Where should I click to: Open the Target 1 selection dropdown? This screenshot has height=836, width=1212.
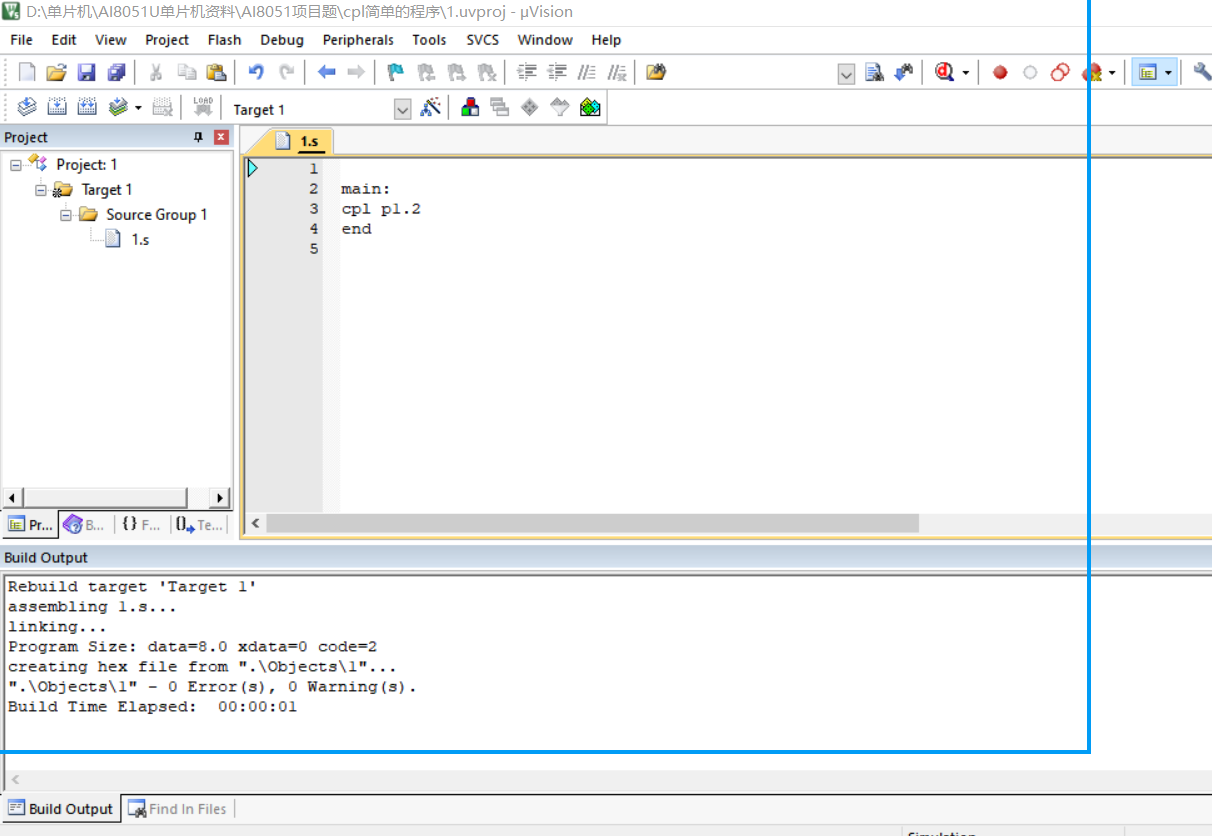tap(402, 109)
